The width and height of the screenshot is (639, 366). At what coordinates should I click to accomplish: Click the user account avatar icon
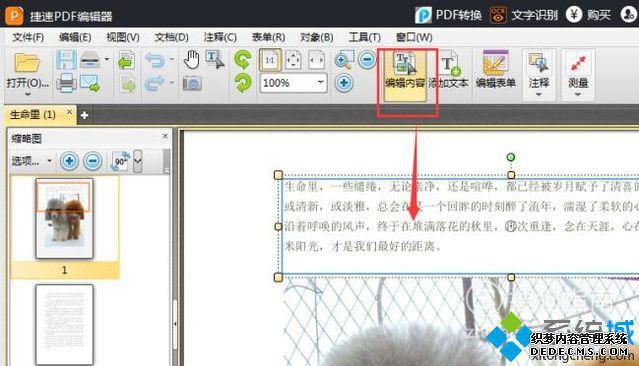tap(628, 14)
